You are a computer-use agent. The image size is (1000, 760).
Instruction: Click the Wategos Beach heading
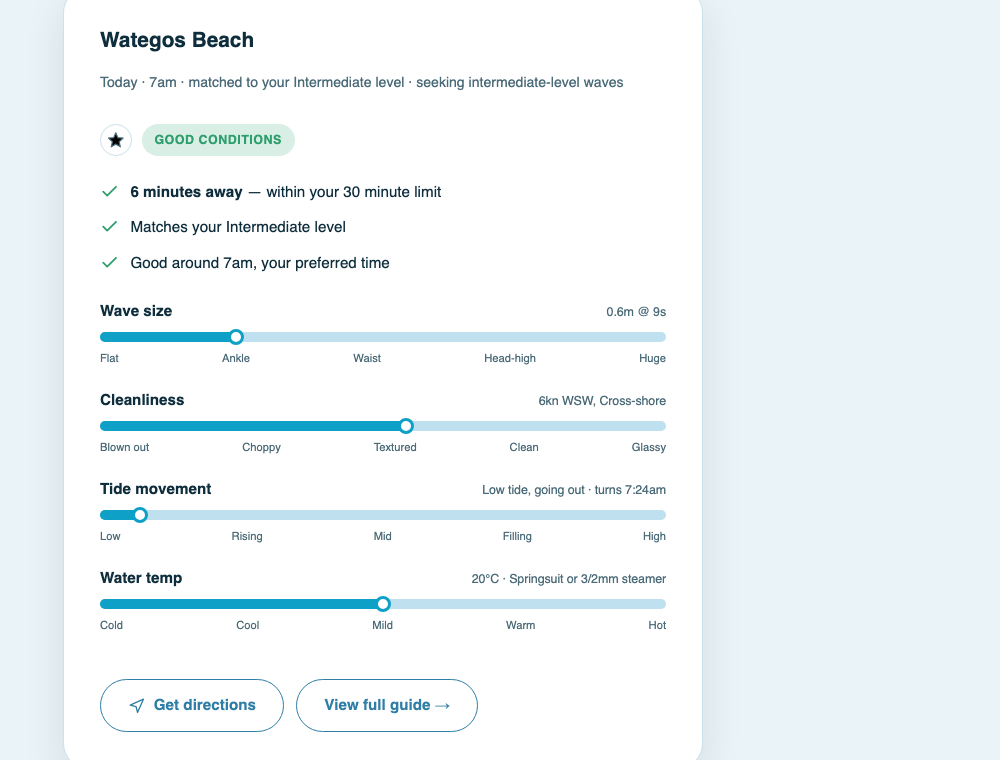click(x=177, y=40)
